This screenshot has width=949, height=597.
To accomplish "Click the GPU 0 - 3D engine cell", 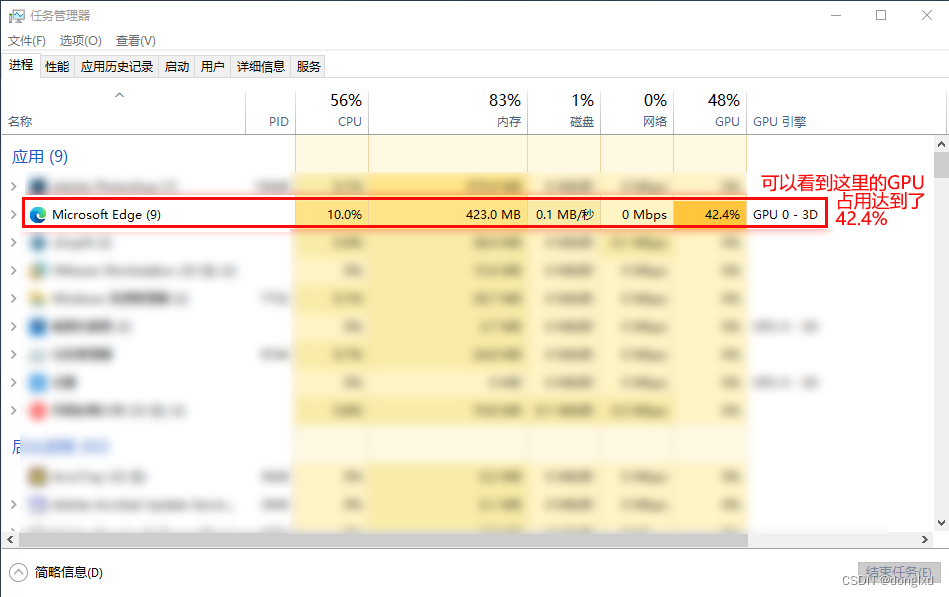I will pyautogui.click(x=785, y=214).
